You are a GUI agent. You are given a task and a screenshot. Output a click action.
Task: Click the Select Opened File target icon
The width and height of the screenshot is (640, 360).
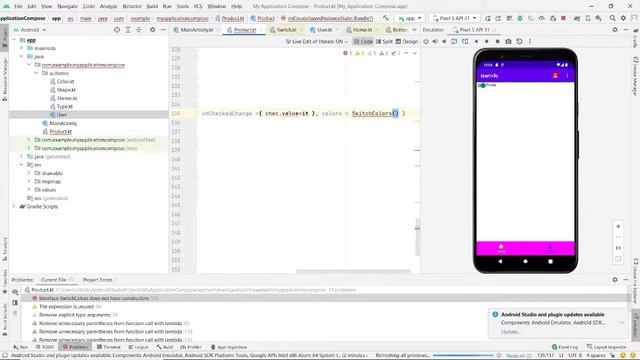(x=117, y=30)
